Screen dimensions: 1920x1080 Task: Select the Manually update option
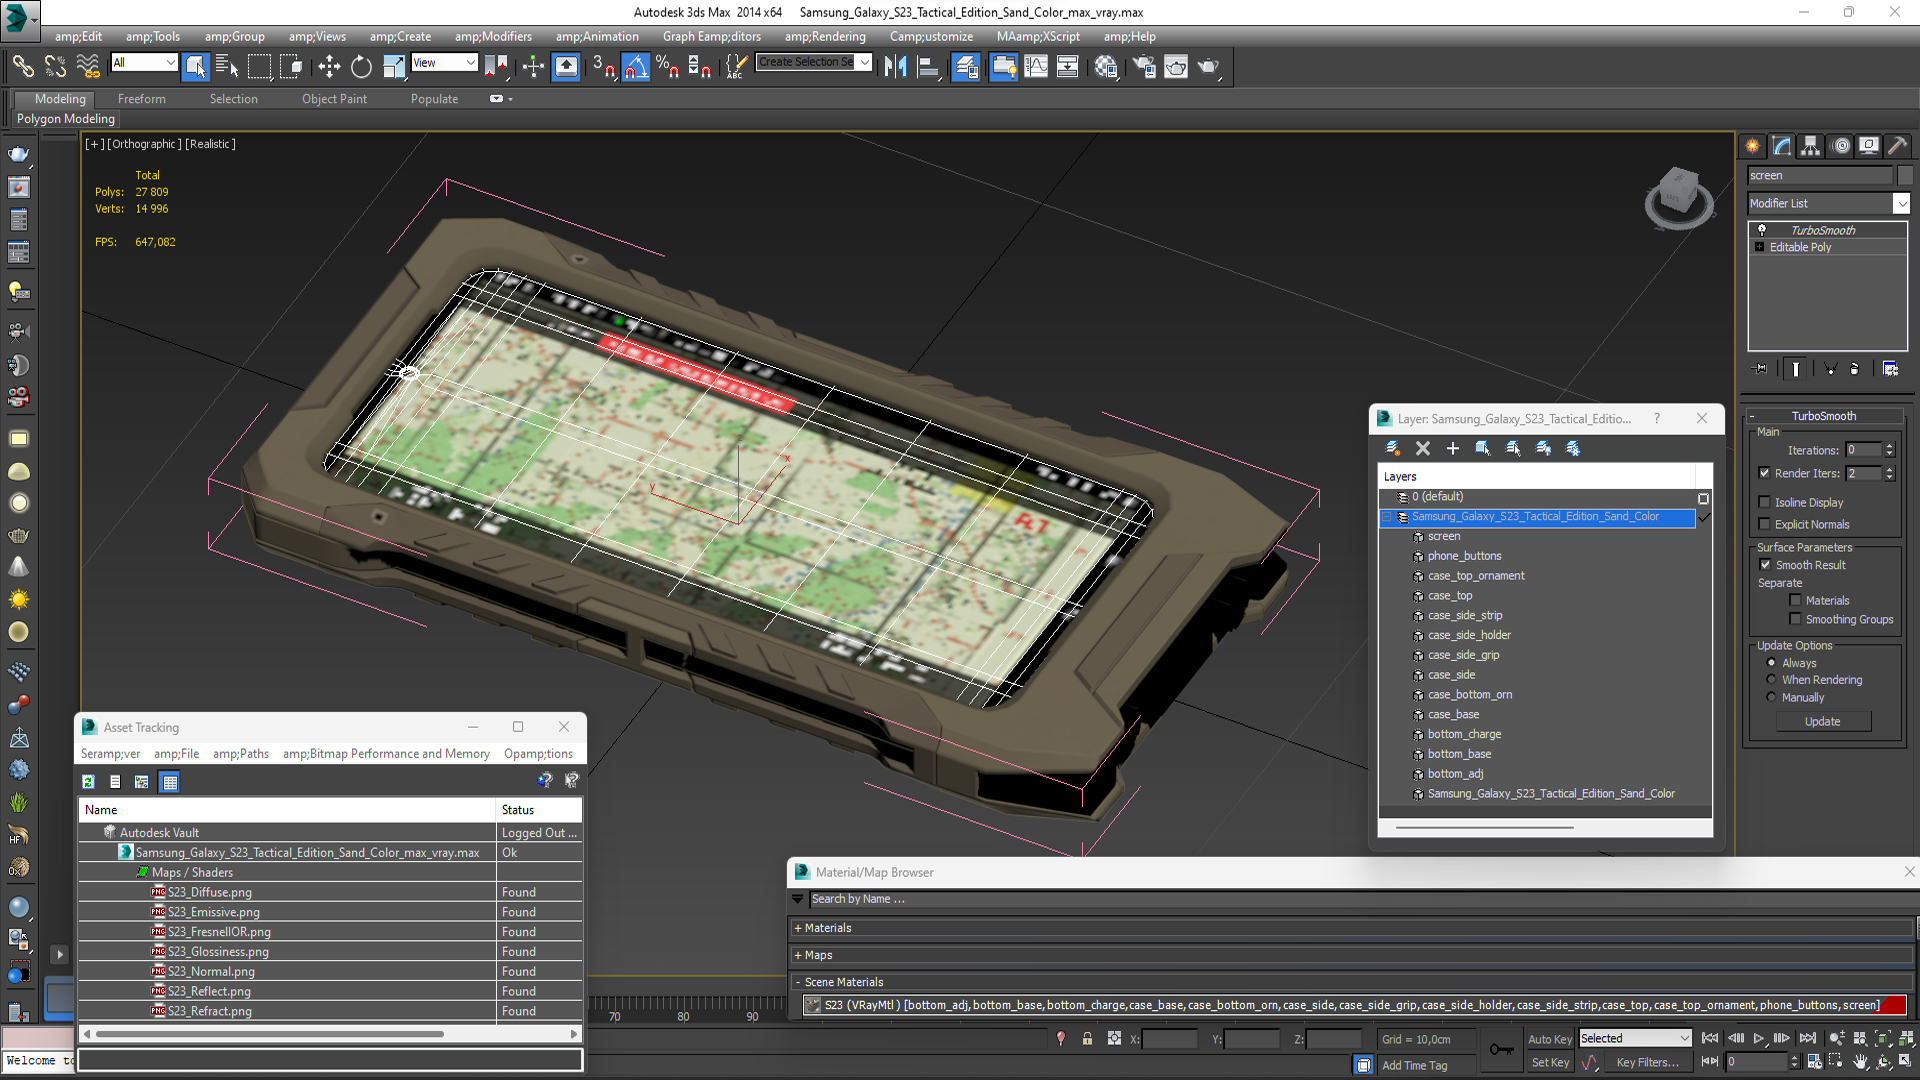1771,697
